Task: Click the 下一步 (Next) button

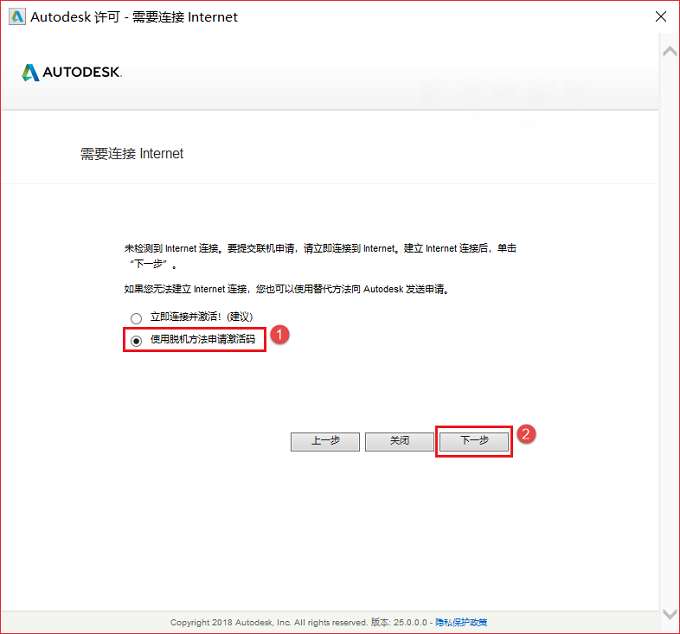Action: coord(474,441)
